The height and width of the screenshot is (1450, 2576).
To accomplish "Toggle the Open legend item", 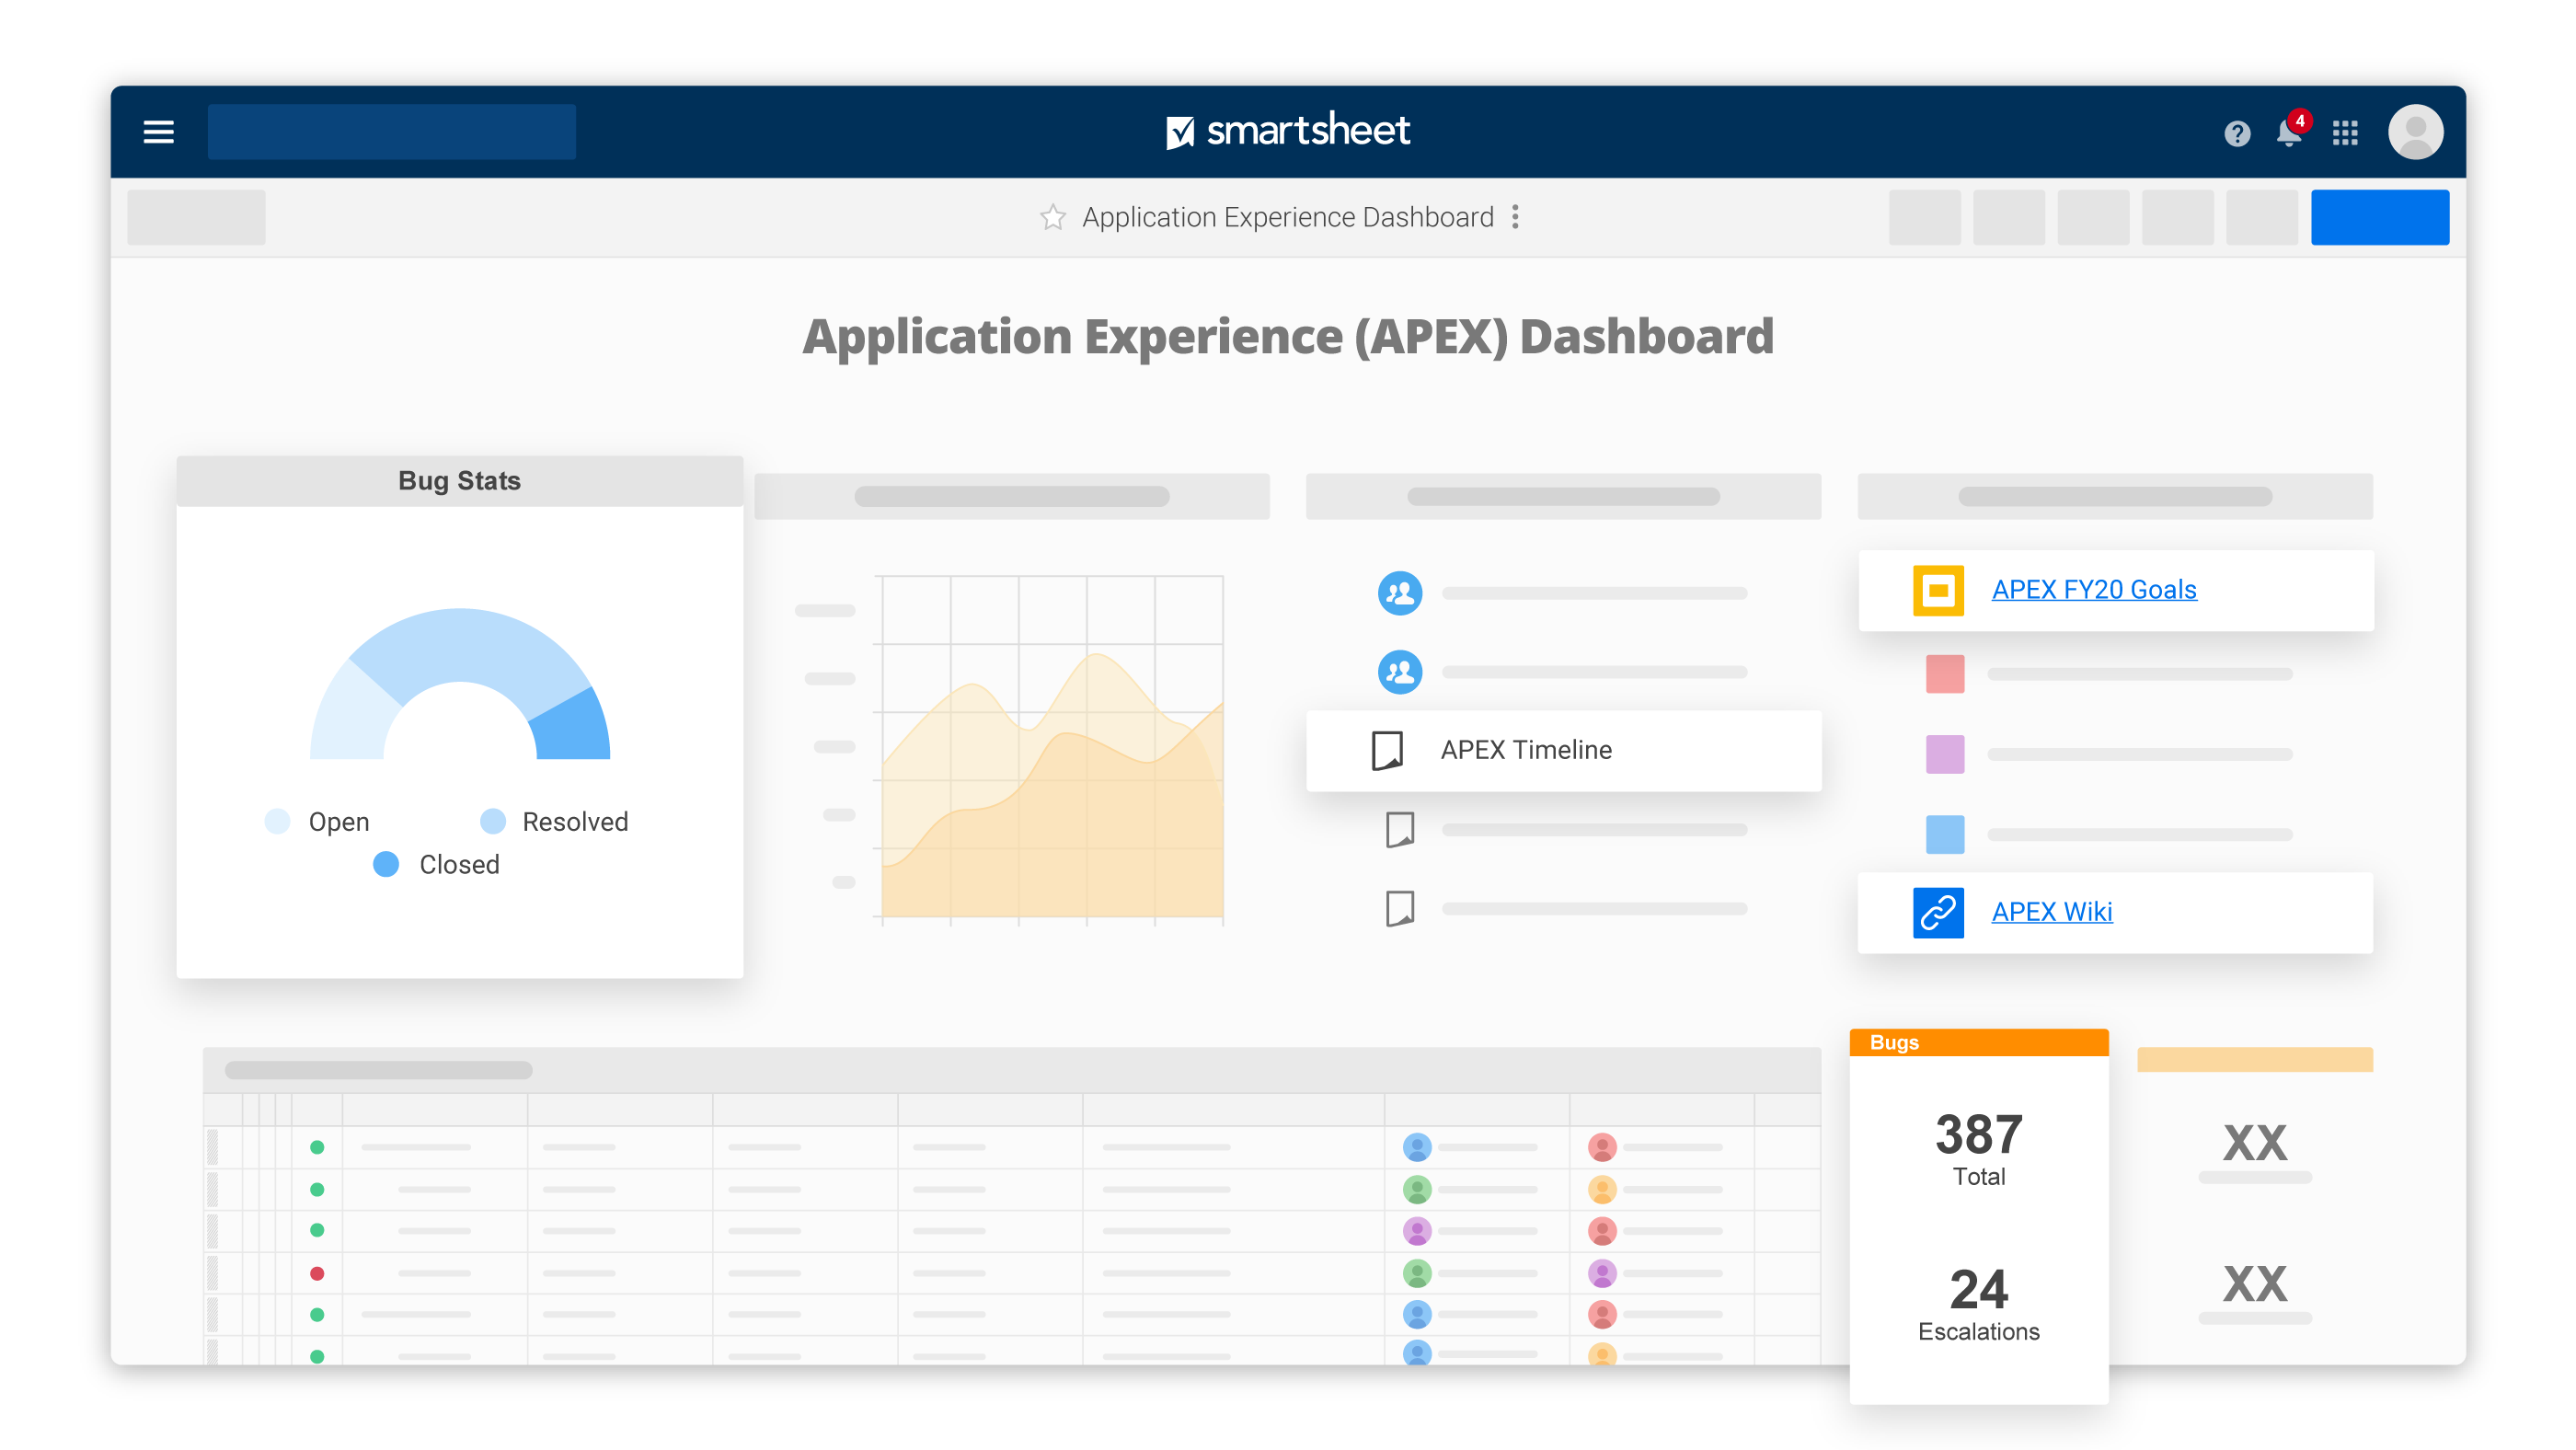I will (x=338, y=822).
